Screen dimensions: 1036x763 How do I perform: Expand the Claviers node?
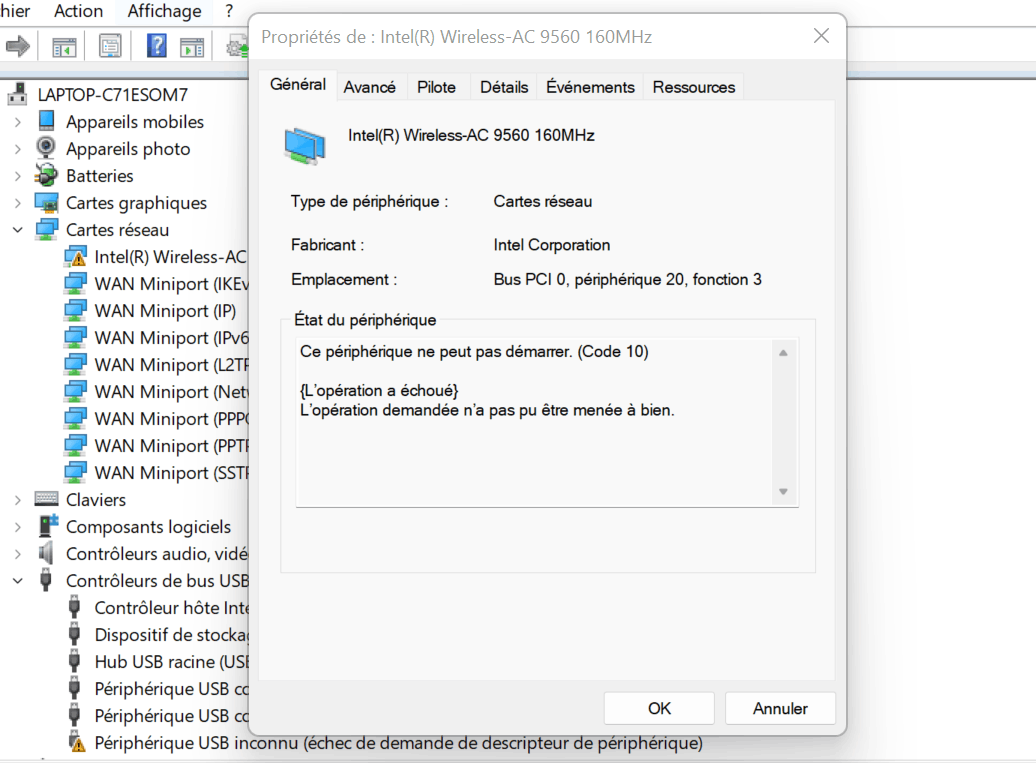coord(18,500)
